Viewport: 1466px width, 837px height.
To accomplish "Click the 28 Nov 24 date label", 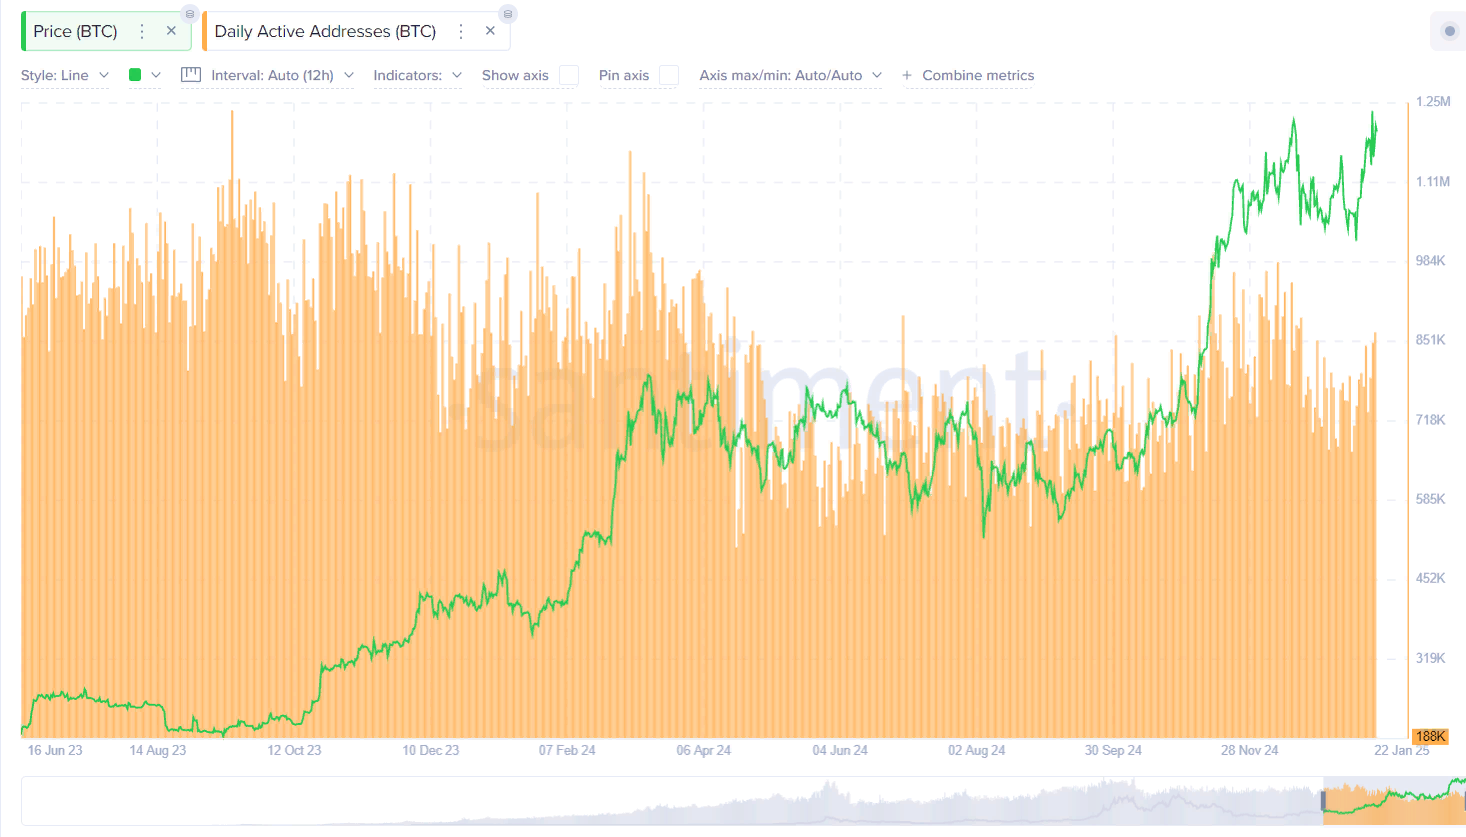I will [1249, 750].
